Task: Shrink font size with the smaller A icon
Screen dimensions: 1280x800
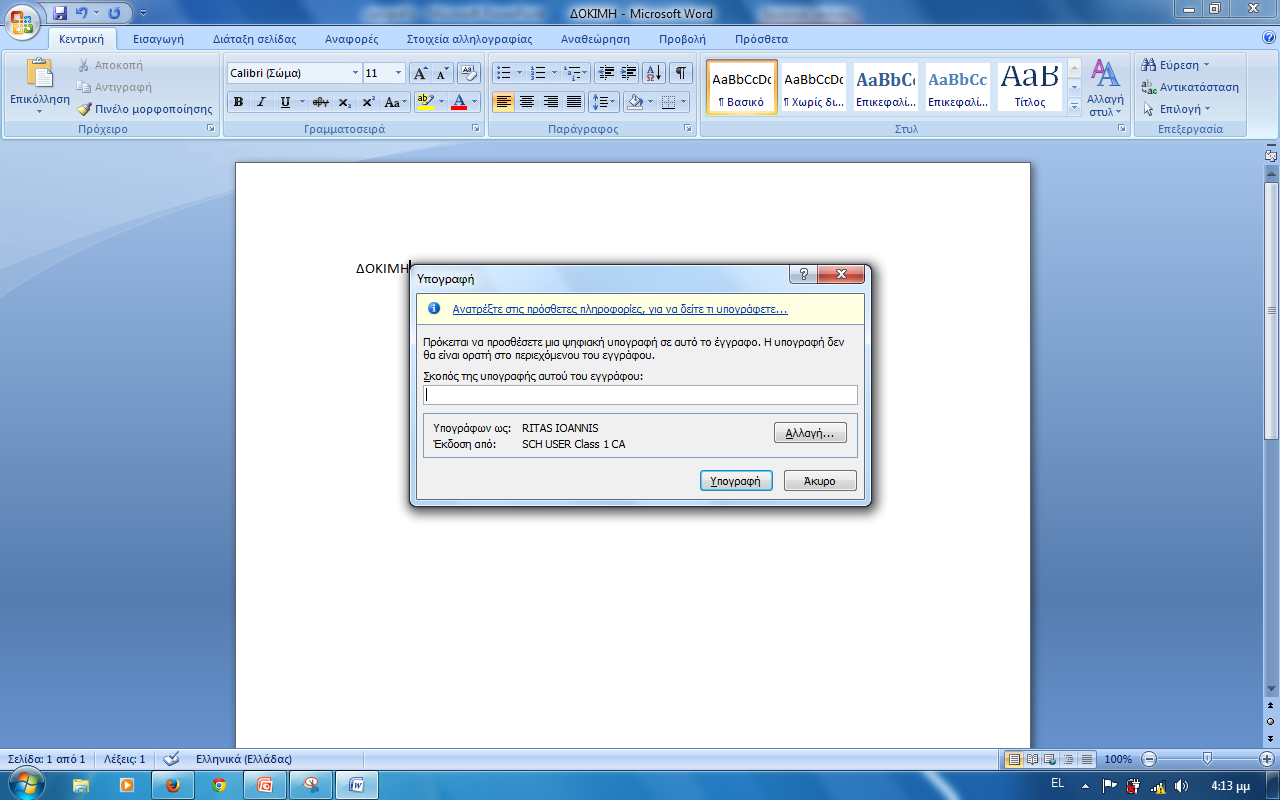Action: tap(443, 73)
